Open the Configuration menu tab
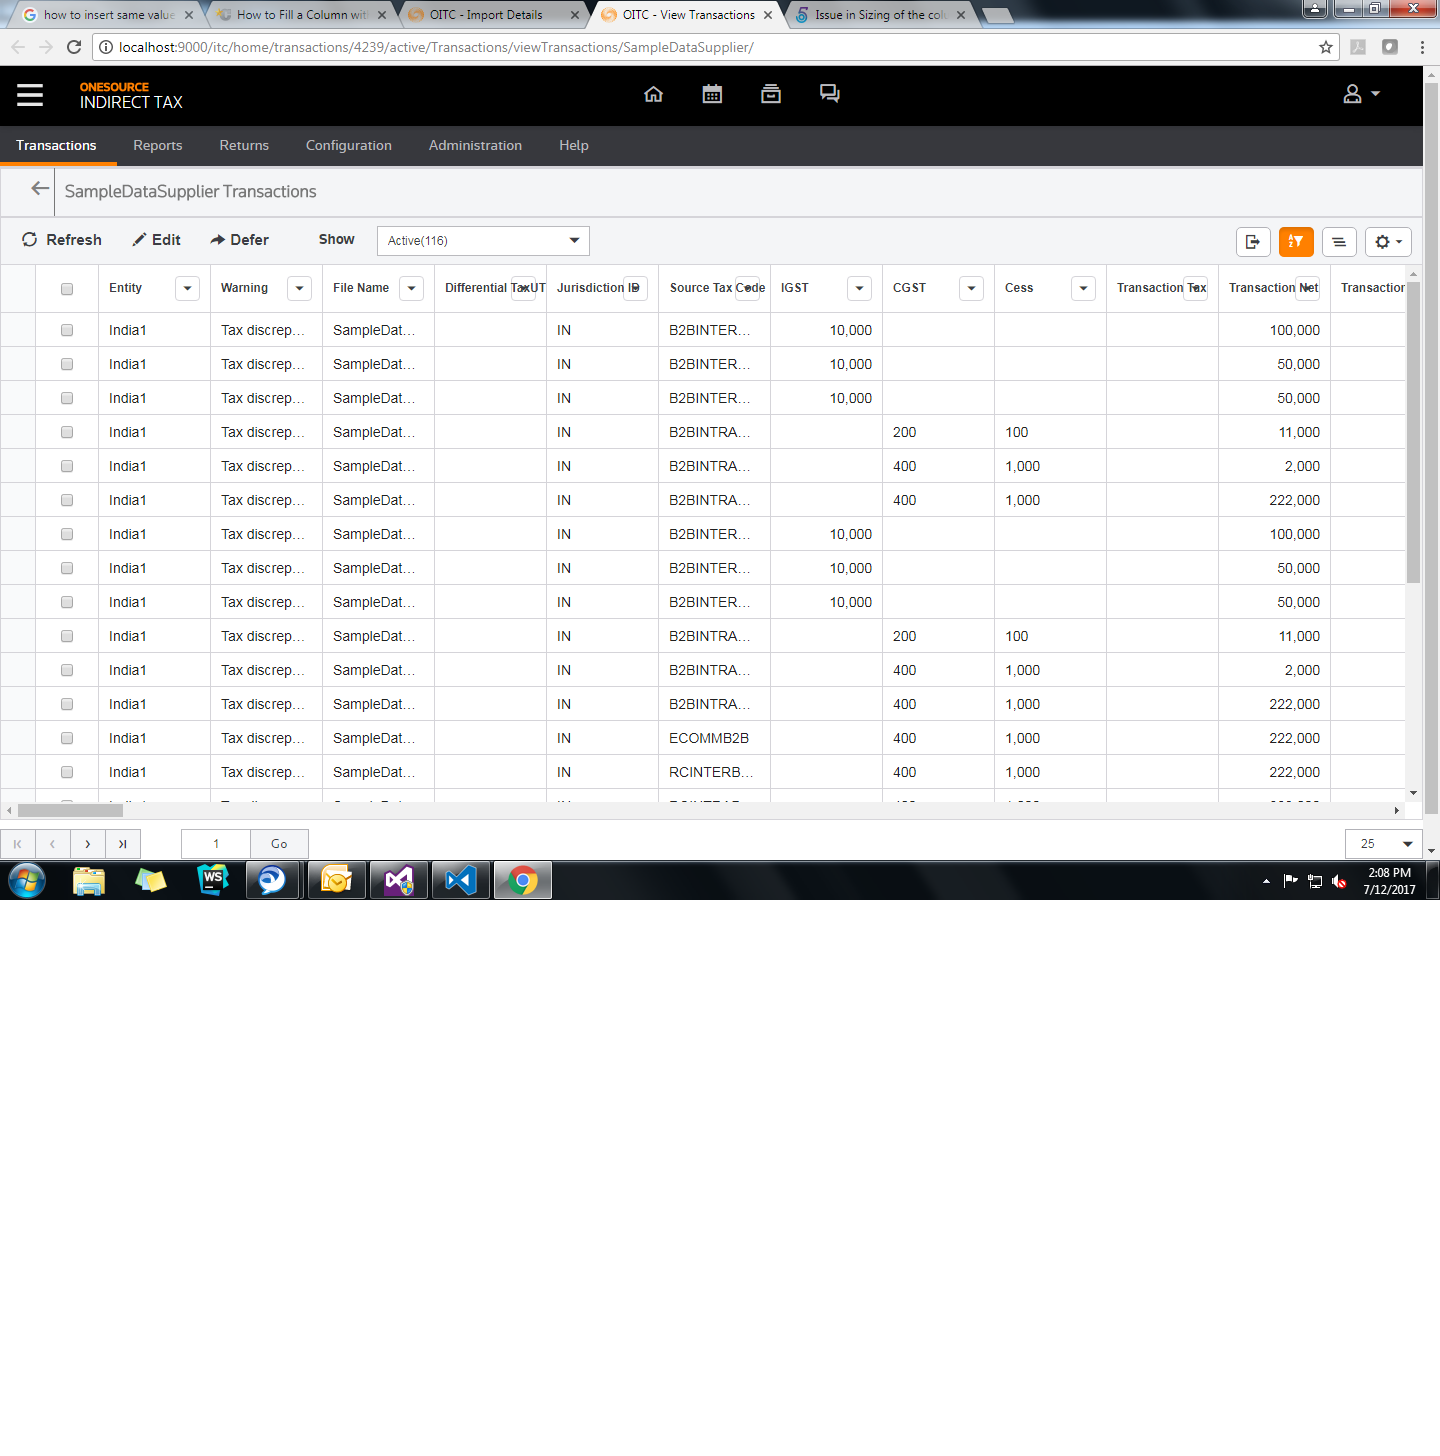 coord(349,146)
